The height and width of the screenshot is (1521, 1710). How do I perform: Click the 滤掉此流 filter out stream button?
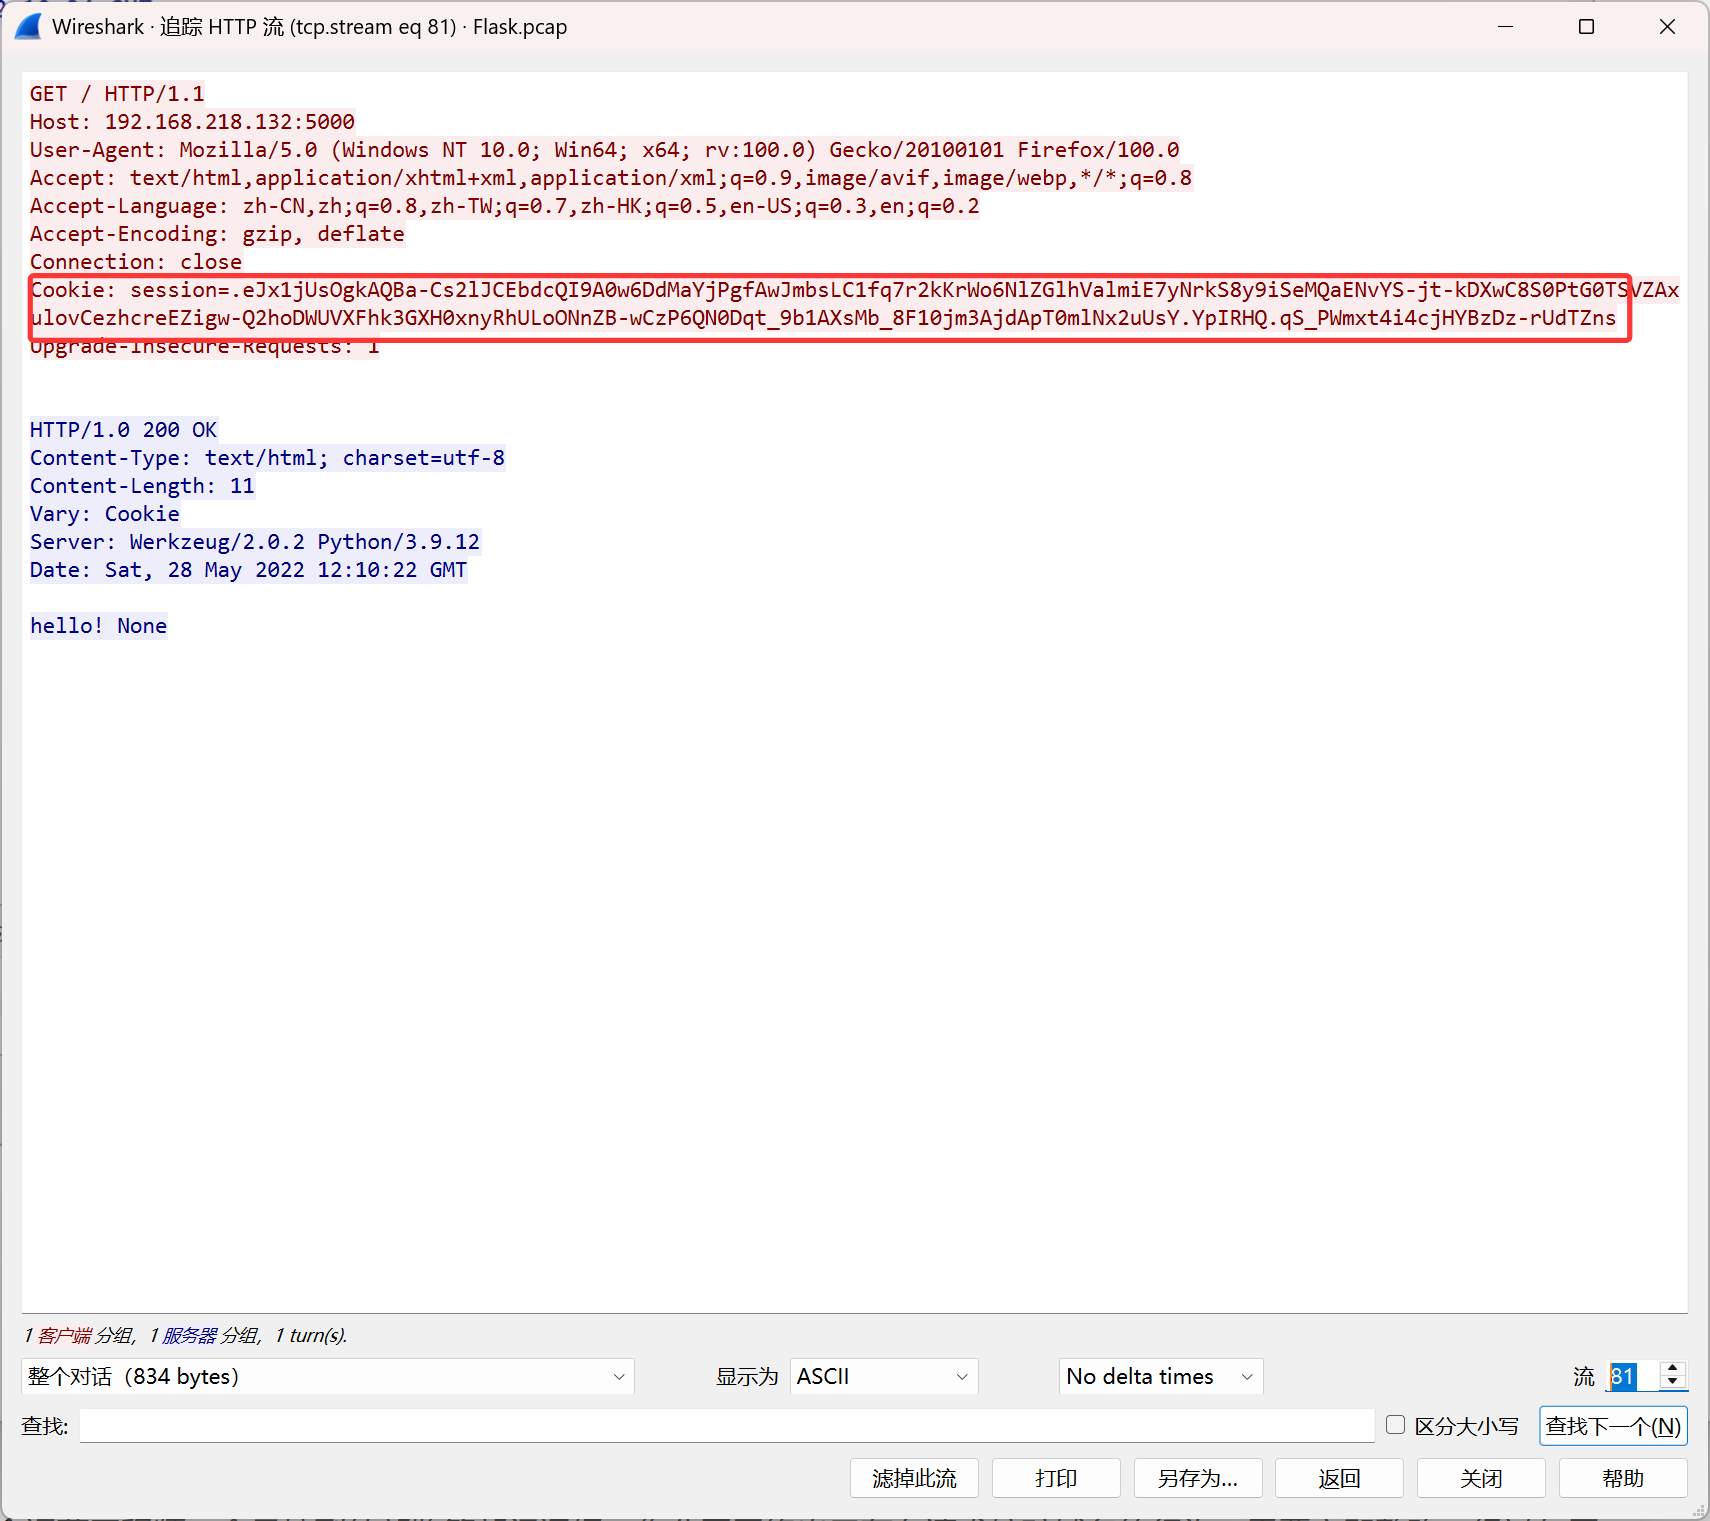tap(914, 1478)
